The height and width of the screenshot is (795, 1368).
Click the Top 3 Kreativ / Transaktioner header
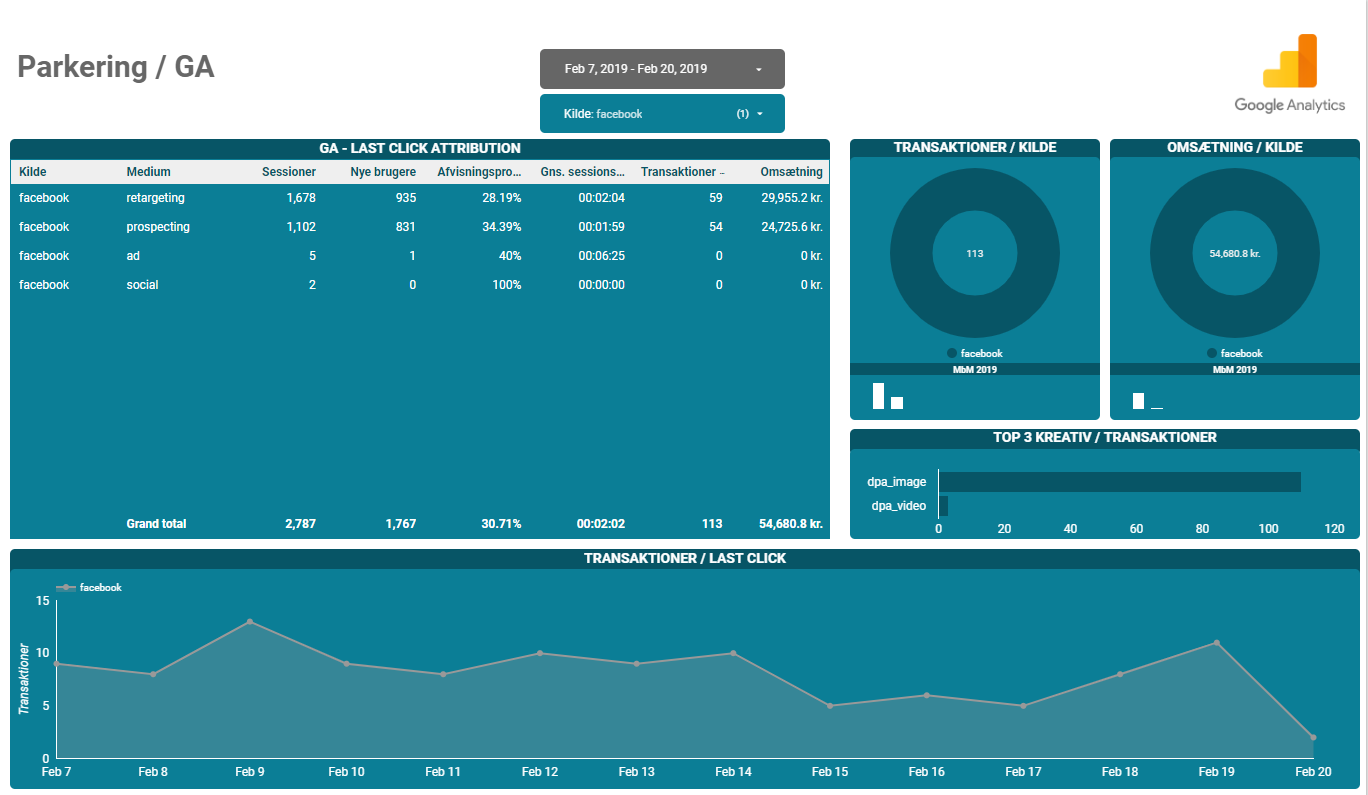[x=1105, y=438]
